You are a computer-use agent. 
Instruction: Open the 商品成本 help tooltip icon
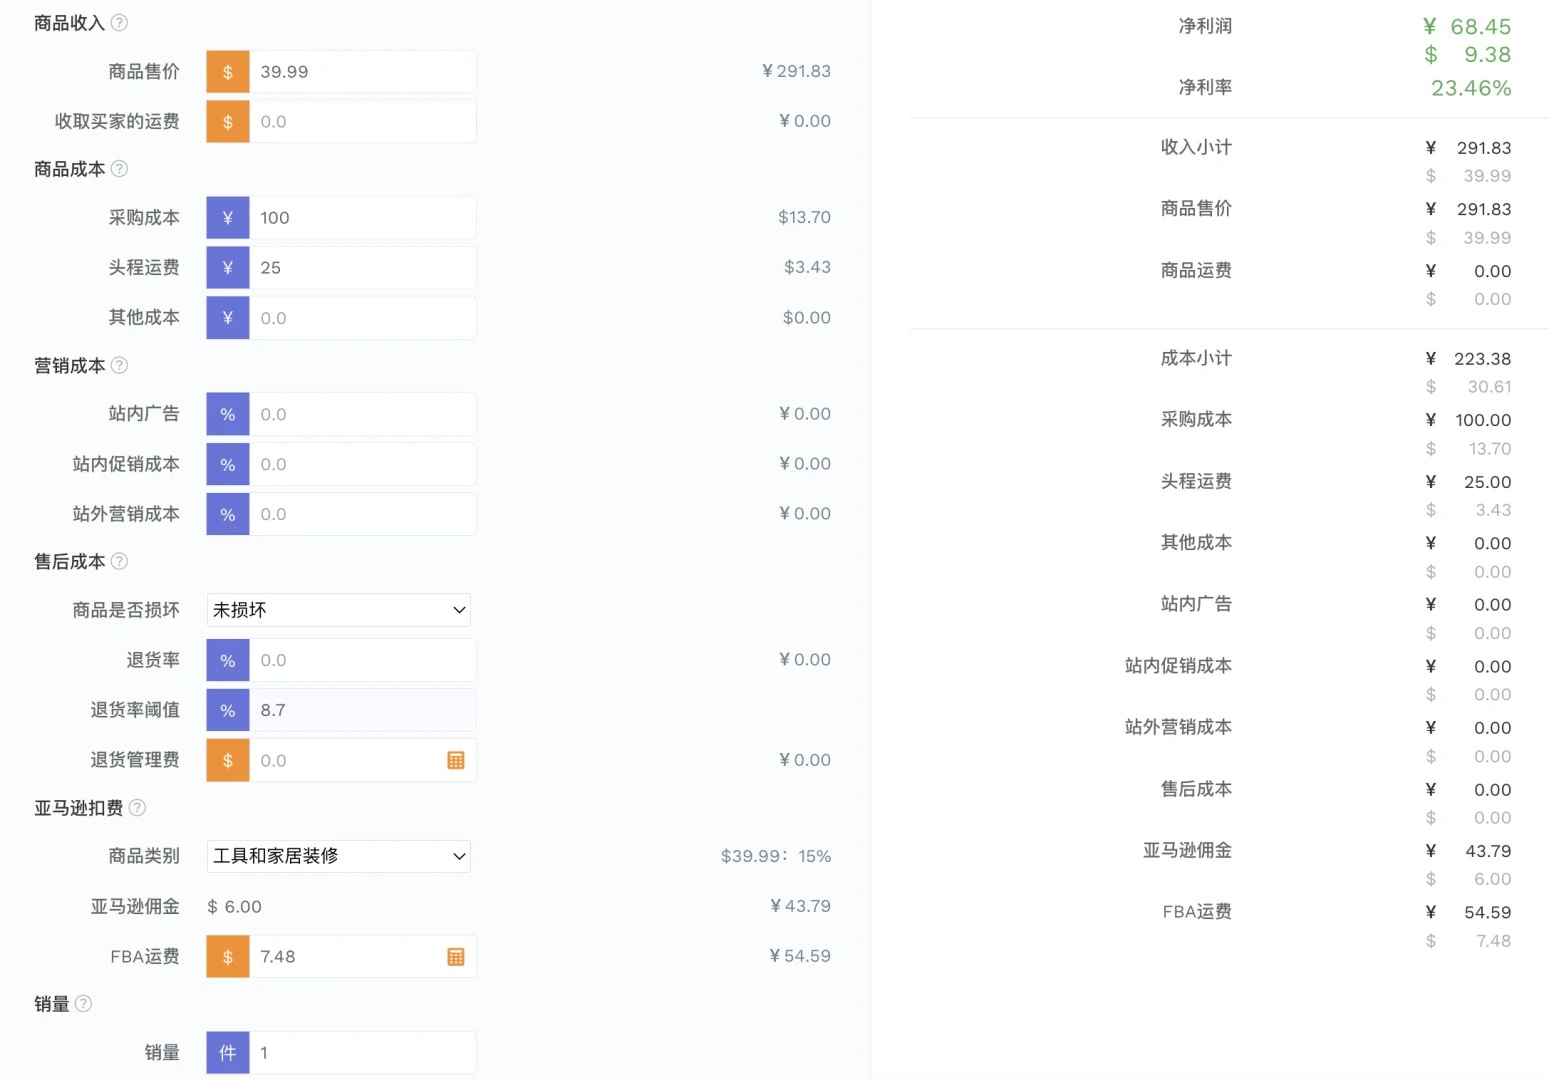119,169
